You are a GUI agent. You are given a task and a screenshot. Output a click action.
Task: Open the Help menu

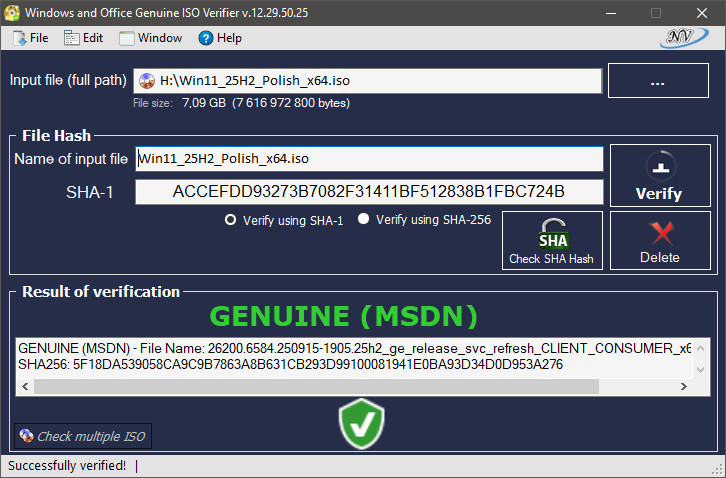[220, 38]
